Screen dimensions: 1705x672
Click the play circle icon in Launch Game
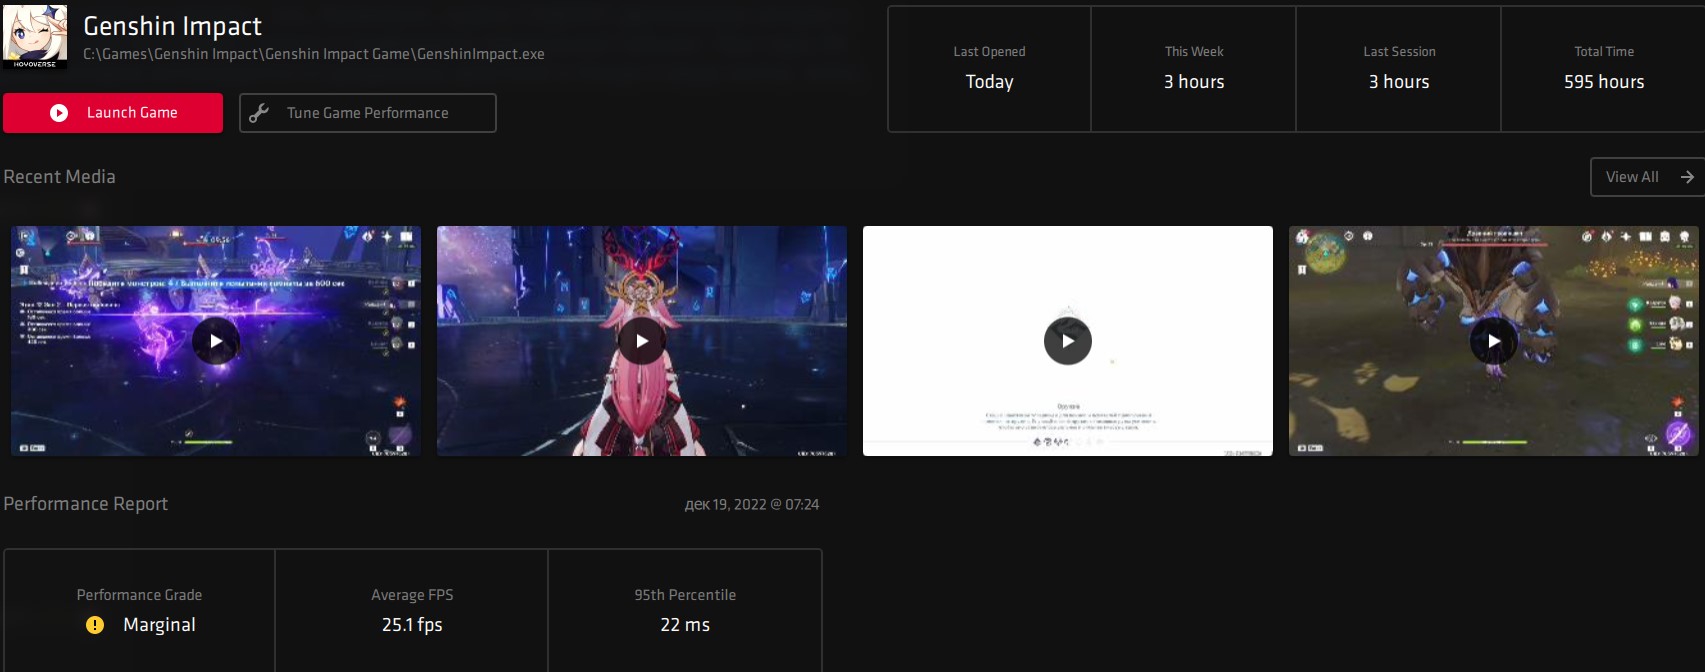point(59,113)
